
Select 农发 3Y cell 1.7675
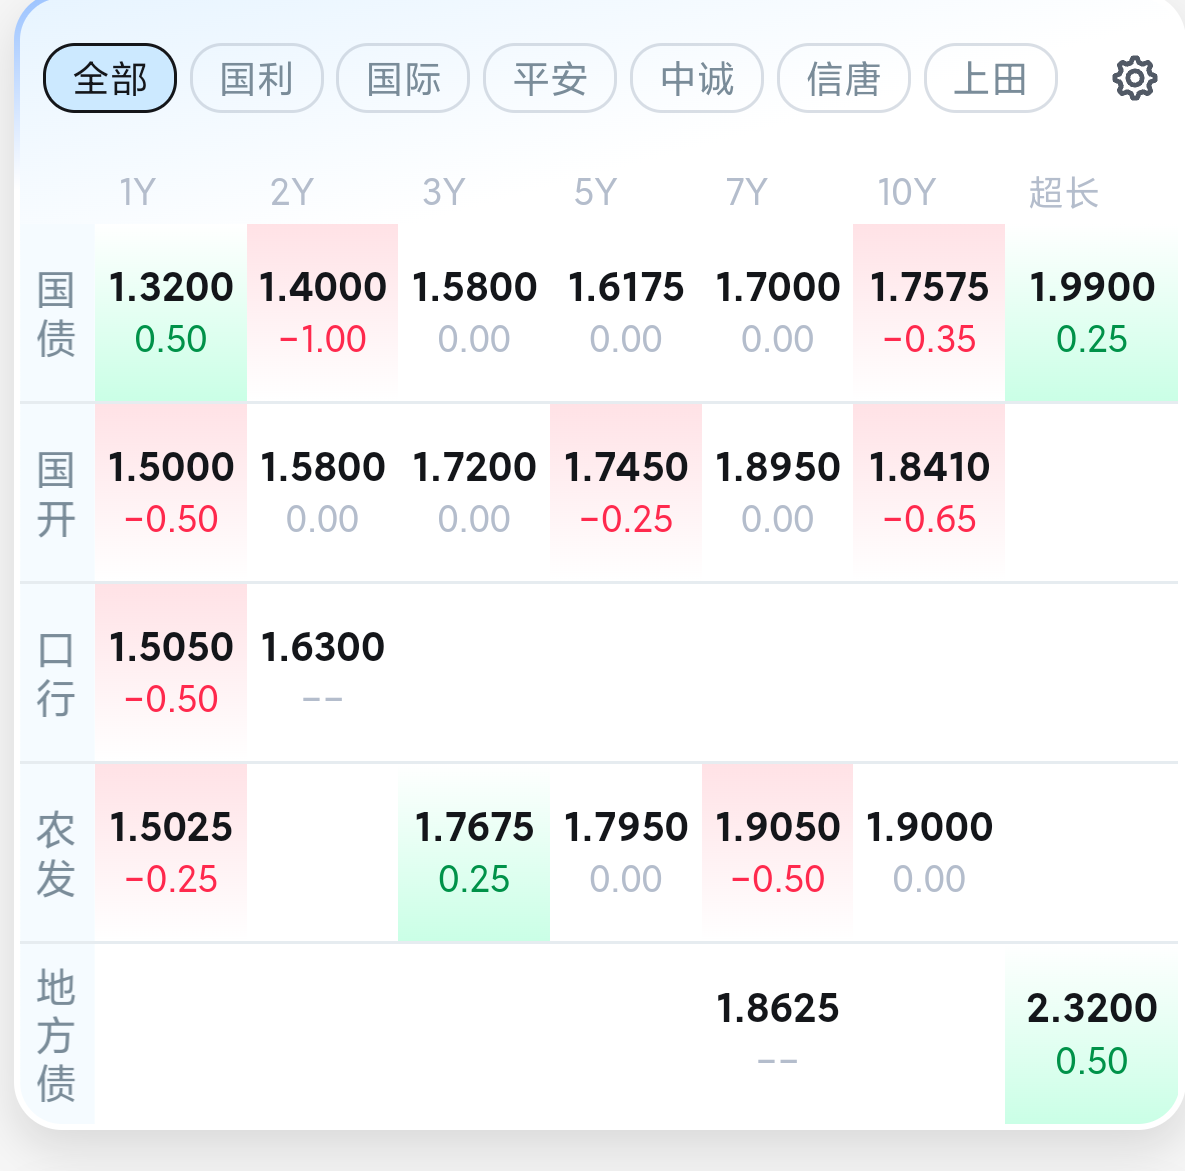(x=474, y=852)
